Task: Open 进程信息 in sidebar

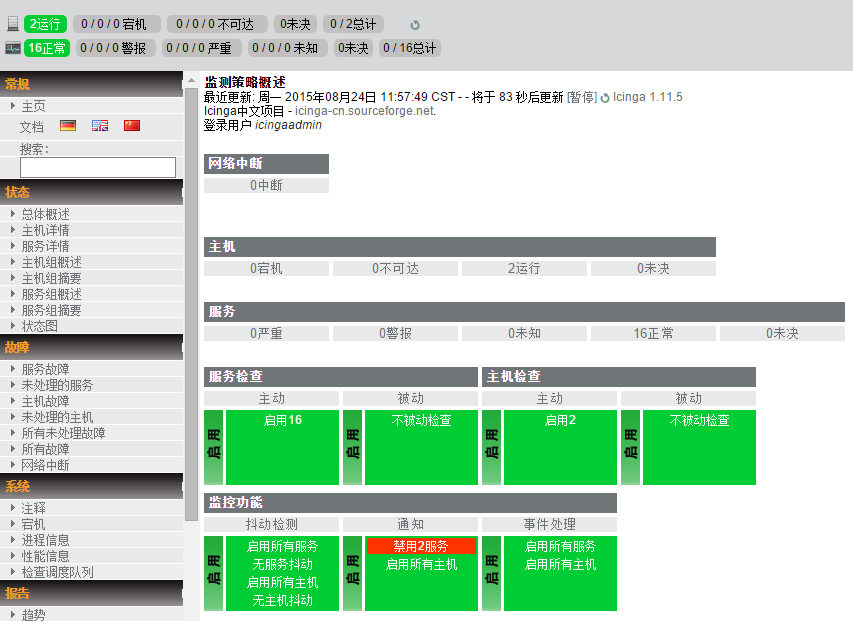Action: click(46, 540)
